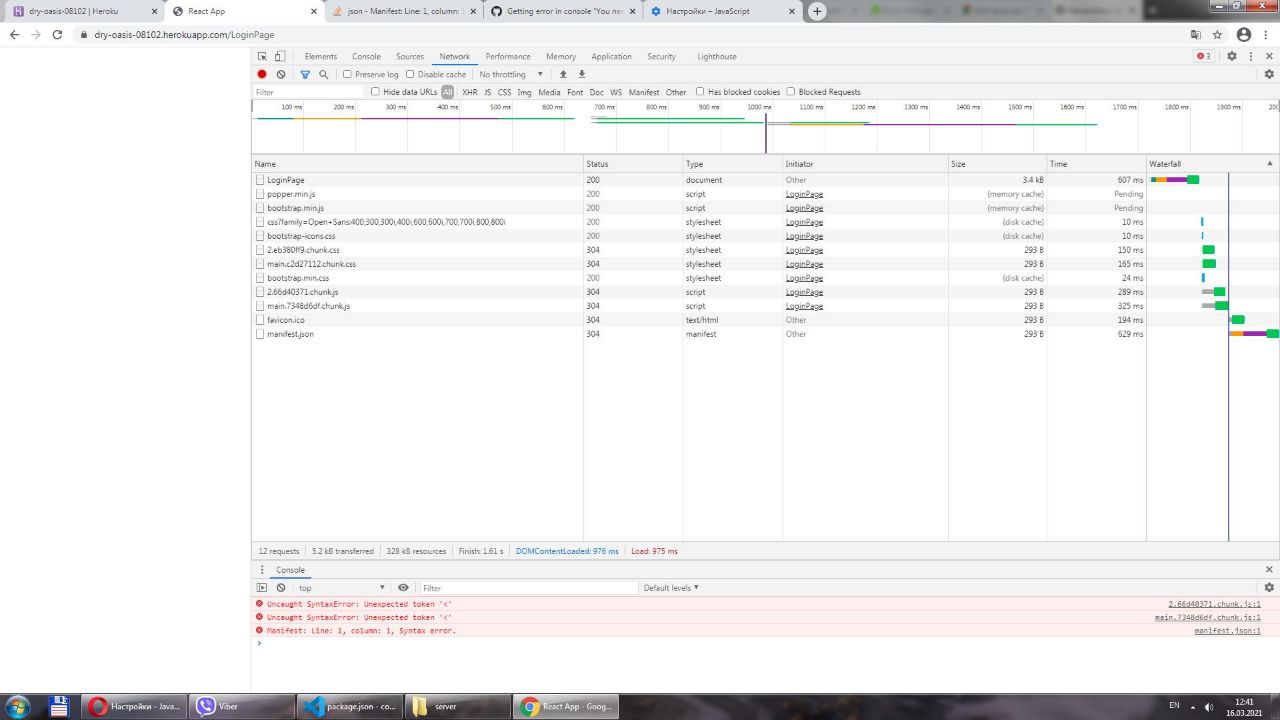This screenshot has height=720, width=1280.
Task: Open the Chrome three-dot main menu
Action: pos(1267,34)
